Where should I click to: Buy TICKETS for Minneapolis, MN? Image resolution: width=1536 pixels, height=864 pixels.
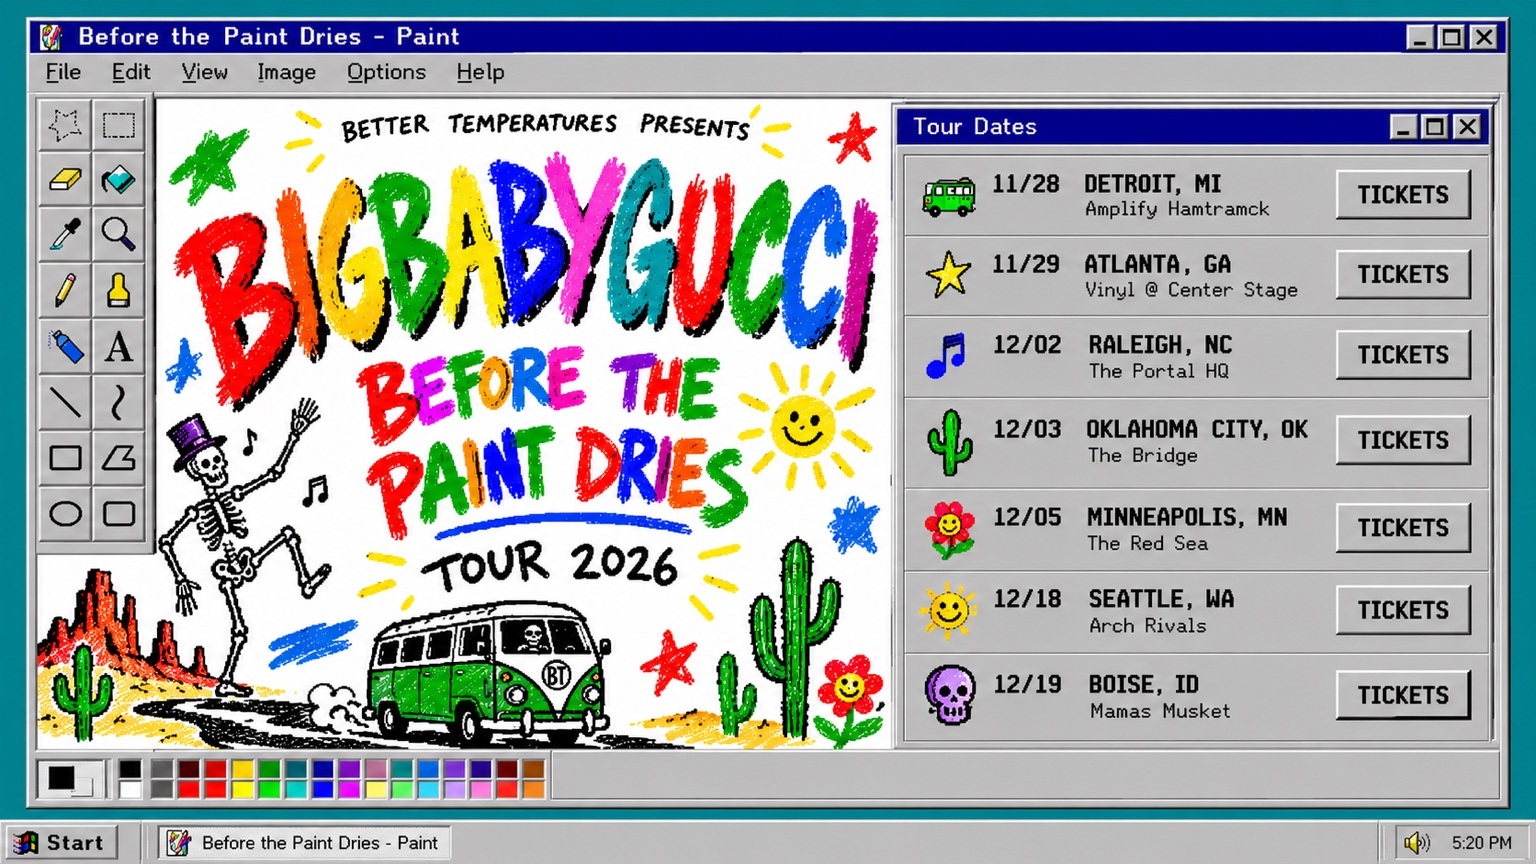(1403, 528)
